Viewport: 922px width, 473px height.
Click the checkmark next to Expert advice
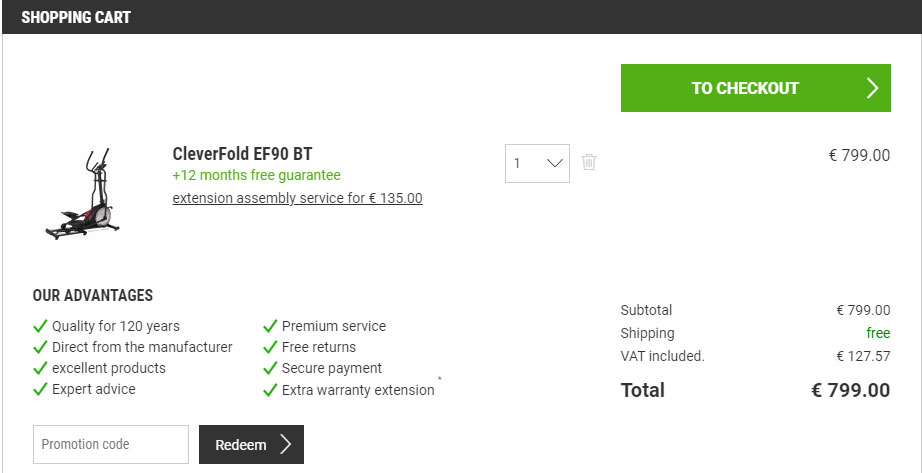click(40, 389)
